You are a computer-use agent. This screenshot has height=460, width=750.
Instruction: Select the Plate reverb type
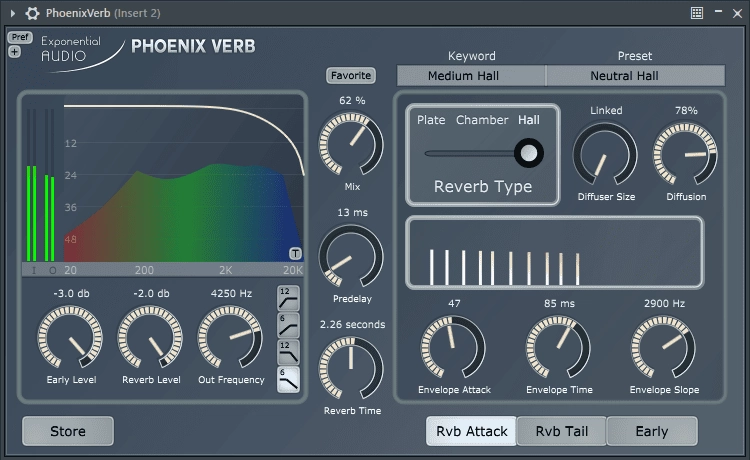click(x=431, y=120)
